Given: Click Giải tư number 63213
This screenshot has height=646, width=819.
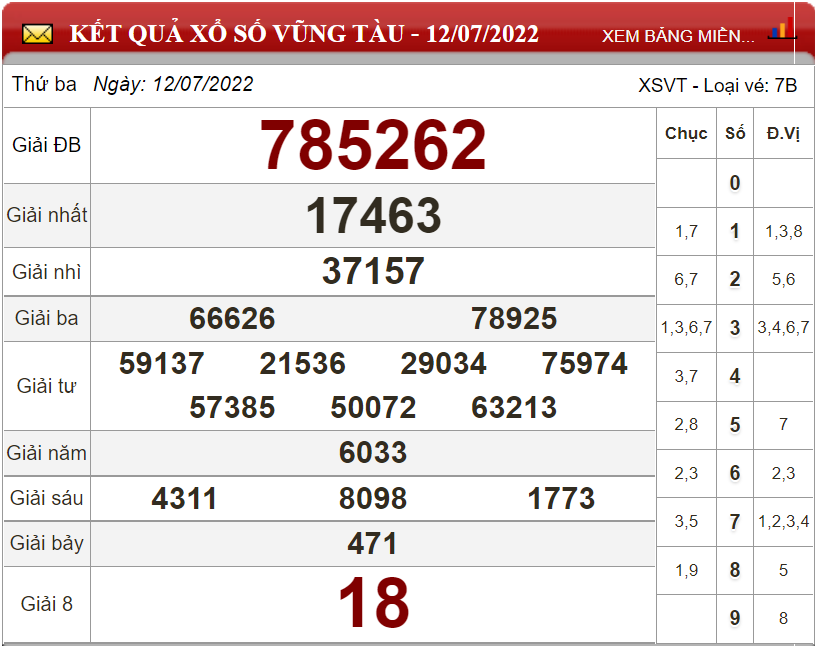Looking at the screenshot, I should [514, 407].
